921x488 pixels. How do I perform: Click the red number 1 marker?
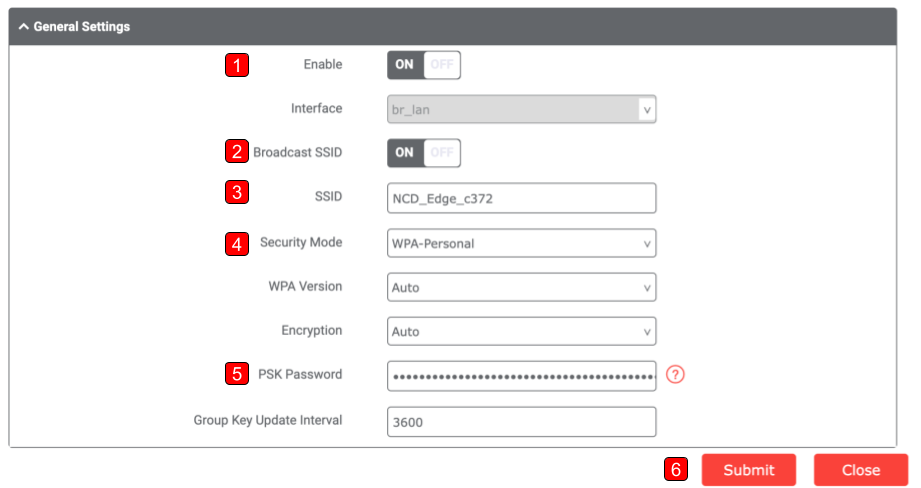tap(237, 65)
